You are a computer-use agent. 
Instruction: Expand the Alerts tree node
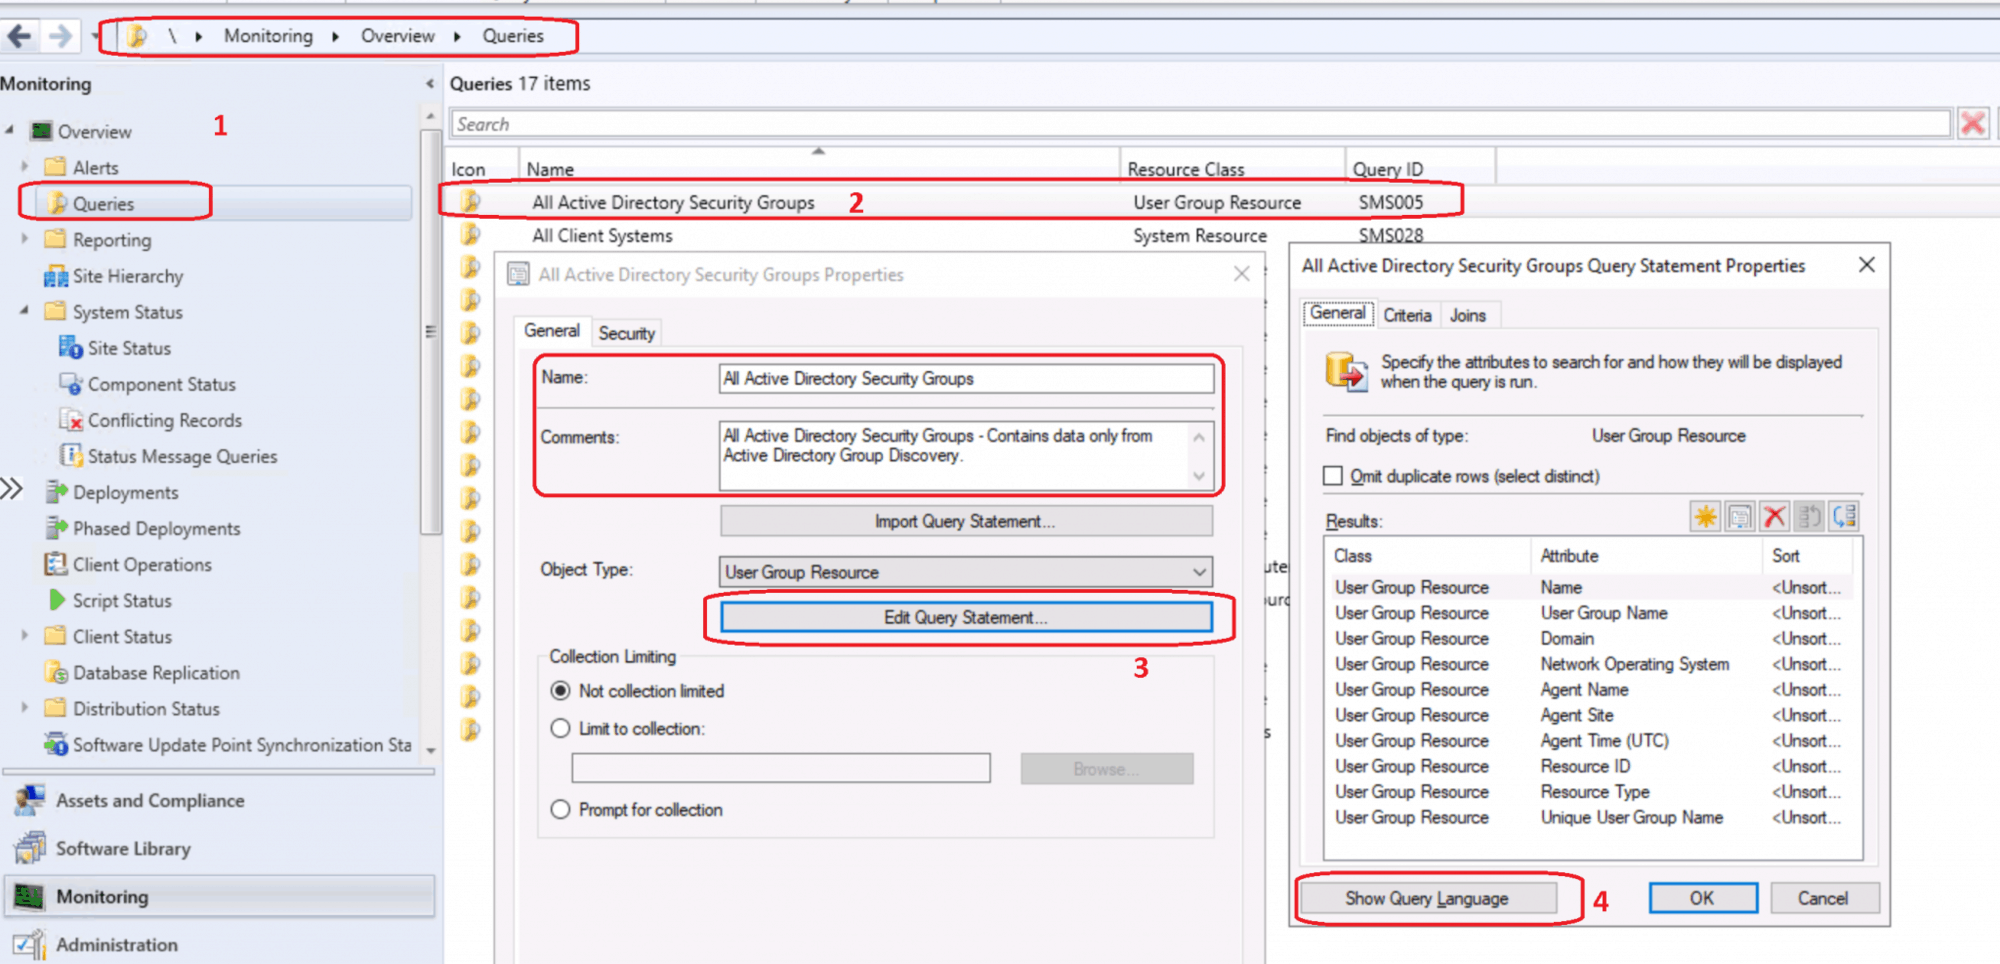tap(24, 167)
